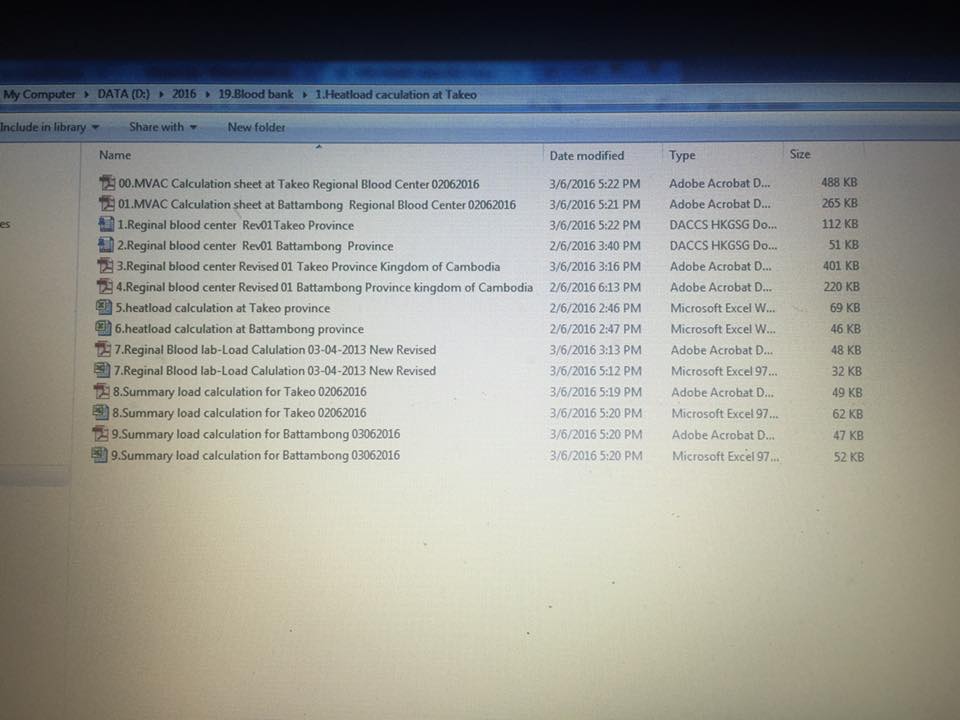Click the '52 KB' size cell
The height and width of the screenshot is (720, 960).
tap(849, 457)
